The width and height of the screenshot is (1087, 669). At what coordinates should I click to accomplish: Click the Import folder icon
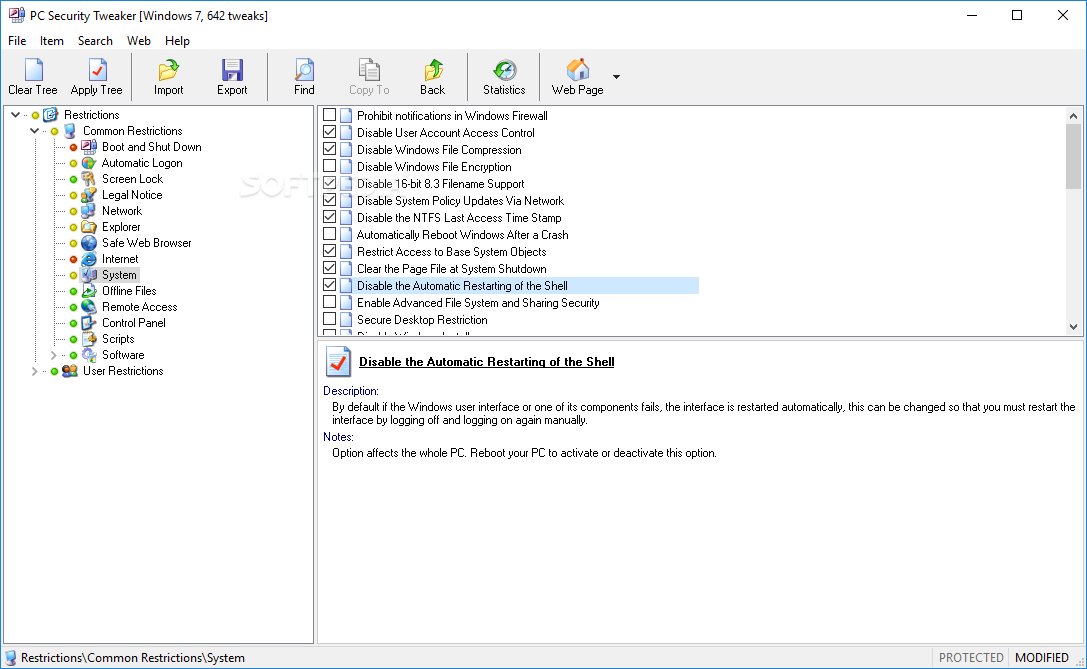coord(168,70)
